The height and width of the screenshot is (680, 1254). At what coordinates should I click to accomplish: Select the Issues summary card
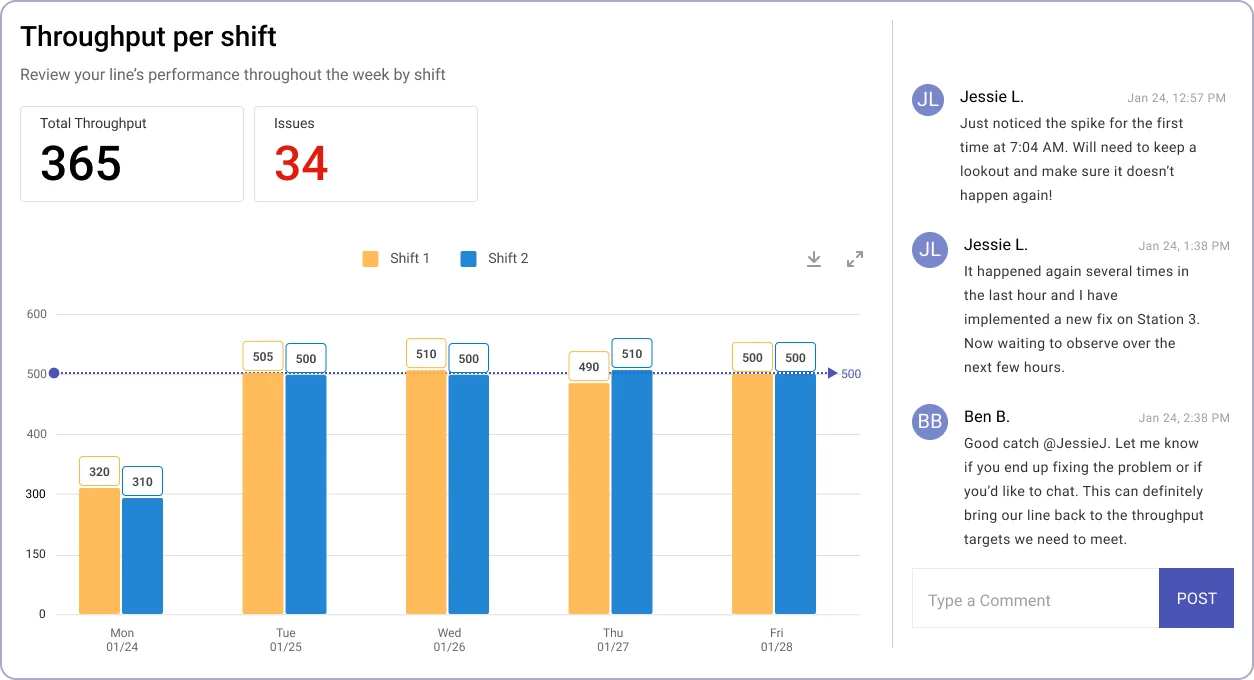(366, 153)
